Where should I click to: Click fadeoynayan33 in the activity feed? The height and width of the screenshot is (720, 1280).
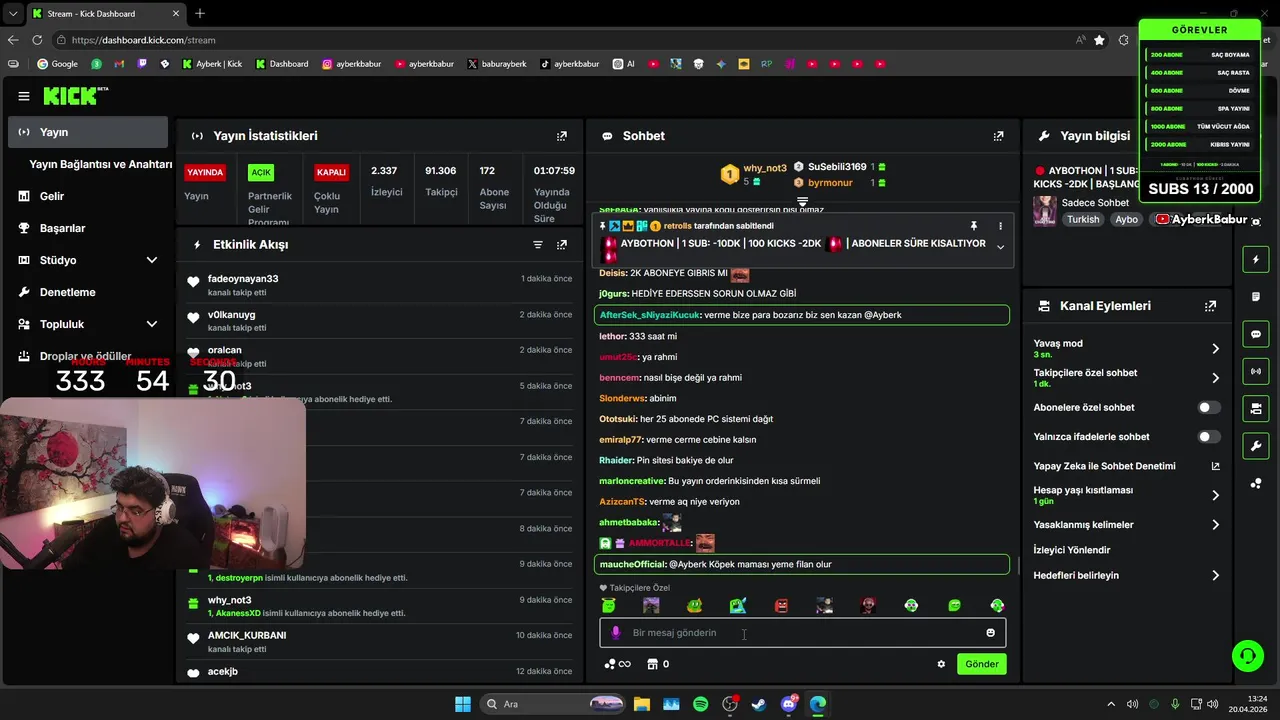click(243, 279)
